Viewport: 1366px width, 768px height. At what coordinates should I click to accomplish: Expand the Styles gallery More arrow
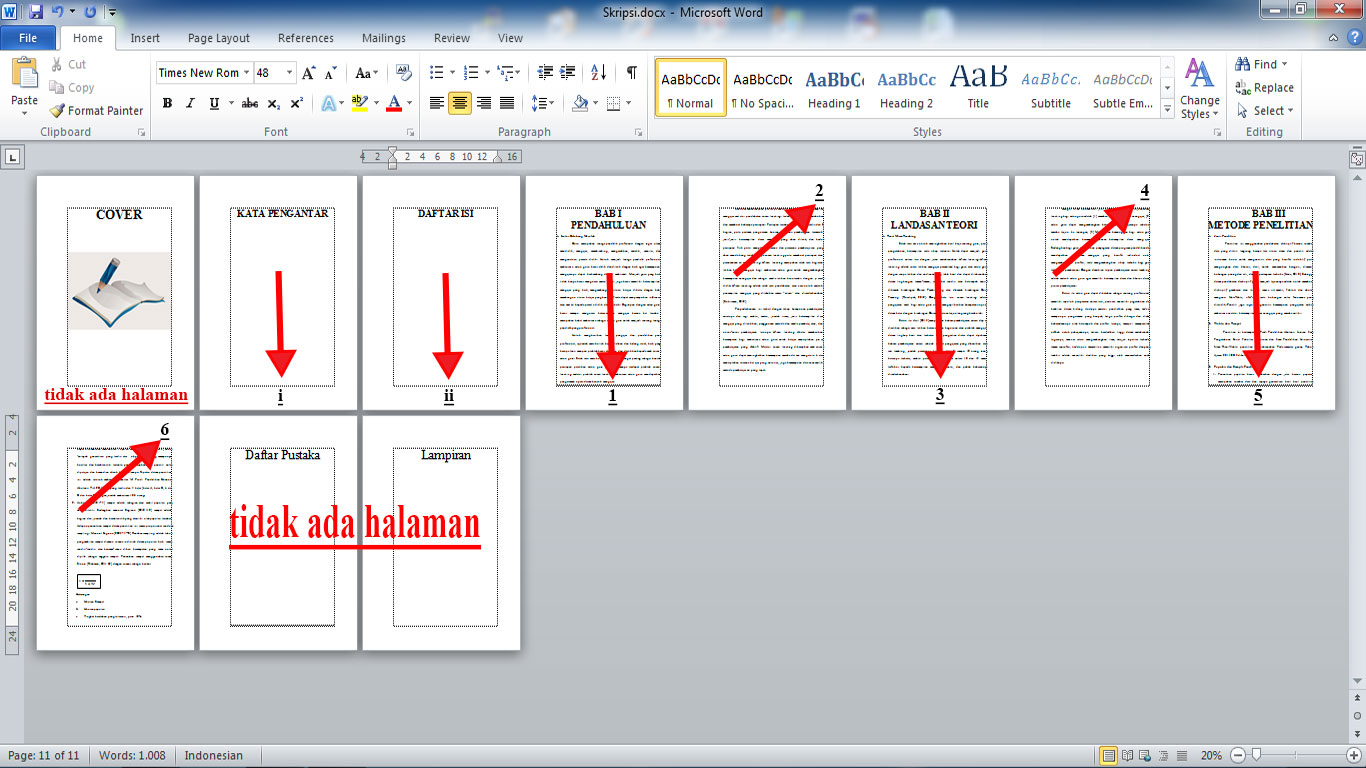pyautogui.click(x=1167, y=110)
